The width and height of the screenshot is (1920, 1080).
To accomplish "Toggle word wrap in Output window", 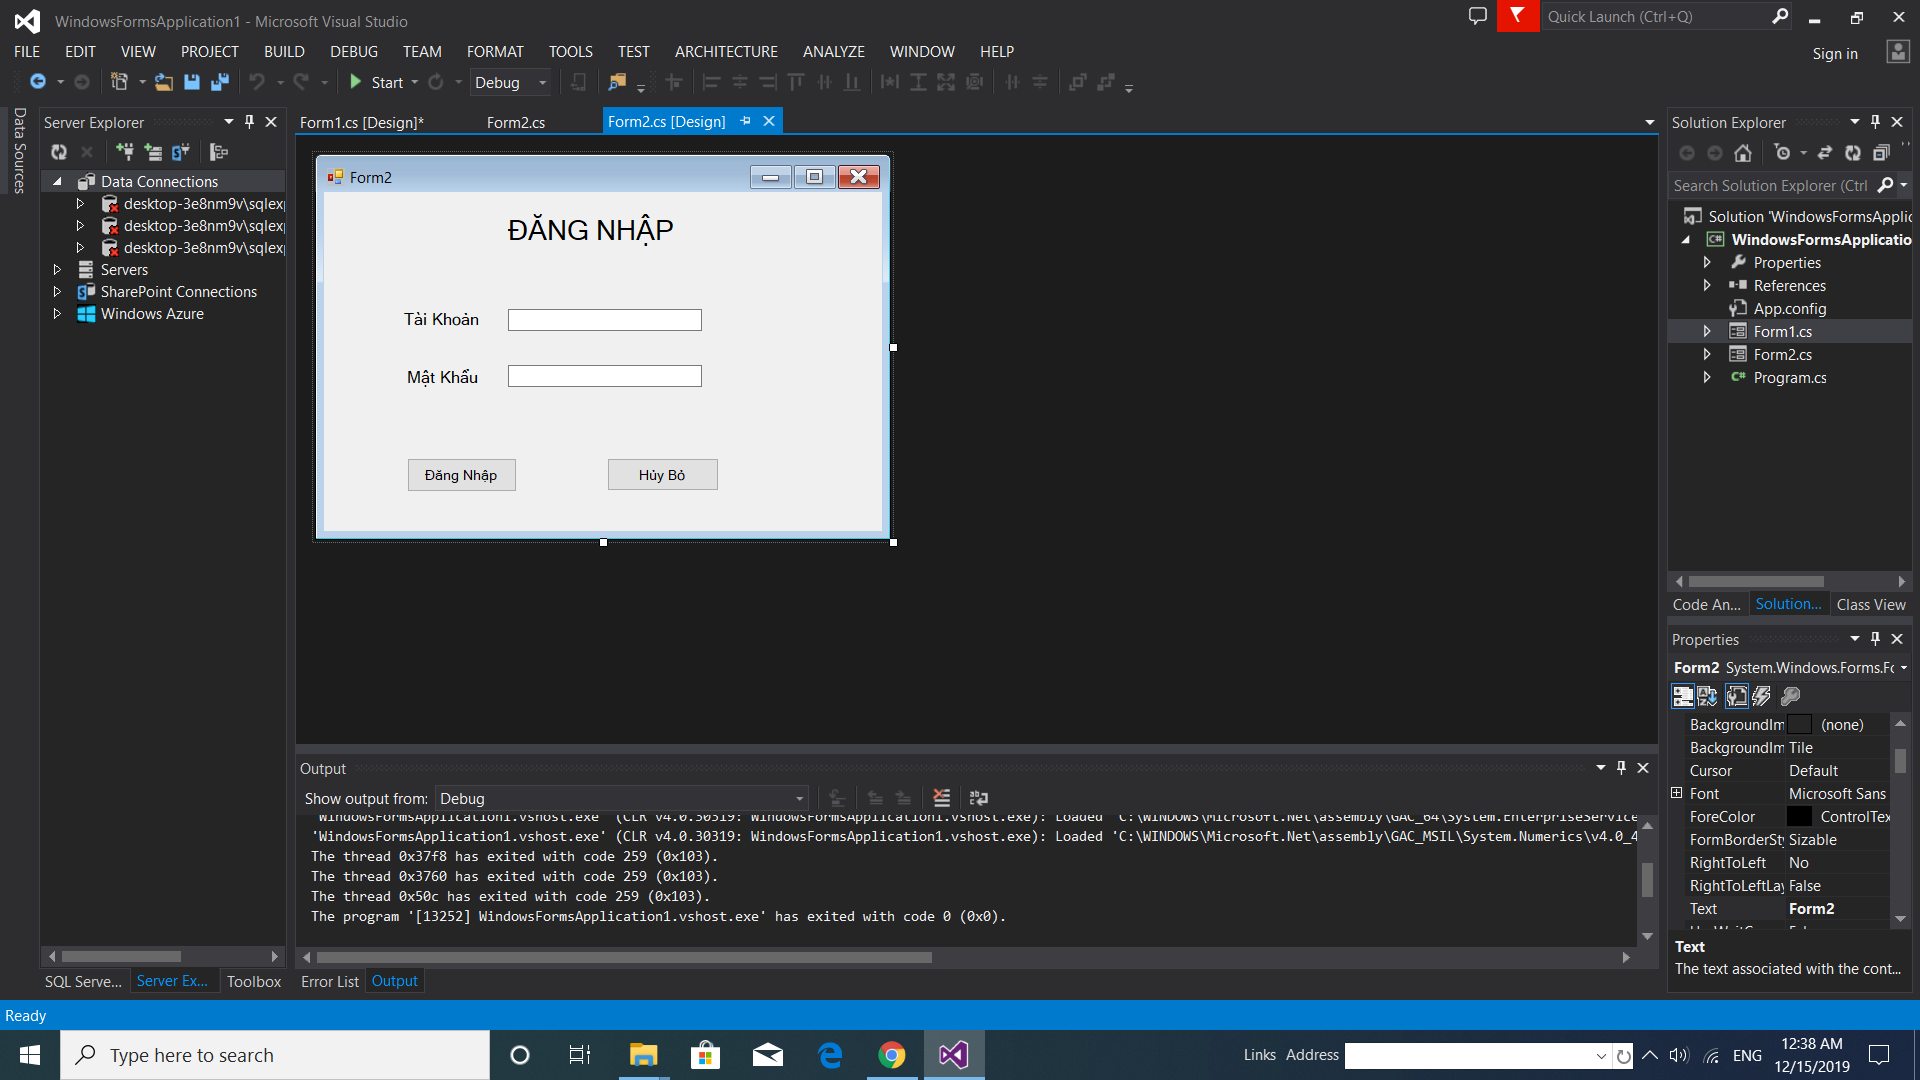I will coord(979,798).
